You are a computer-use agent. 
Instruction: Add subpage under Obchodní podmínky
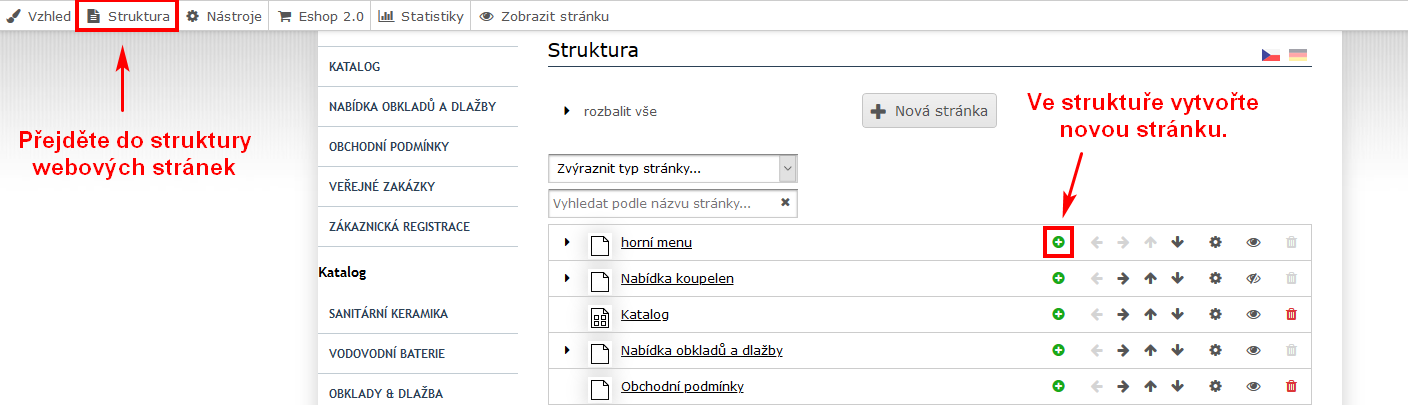click(x=1058, y=386)
